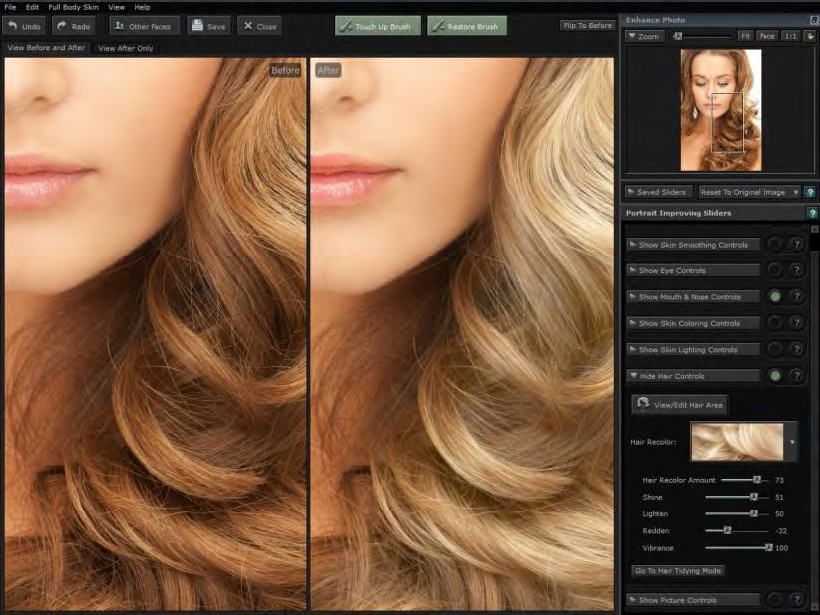
Task: Click the Flip To Before button
Action: 587,26
